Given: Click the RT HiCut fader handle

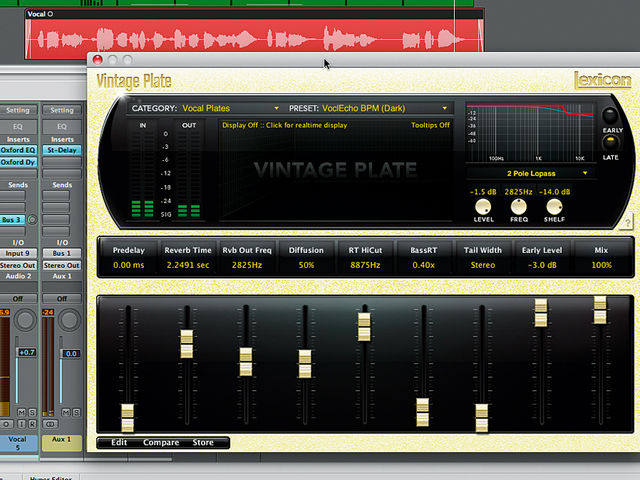Looking at the screenshot, I should [x=364, y=327].
